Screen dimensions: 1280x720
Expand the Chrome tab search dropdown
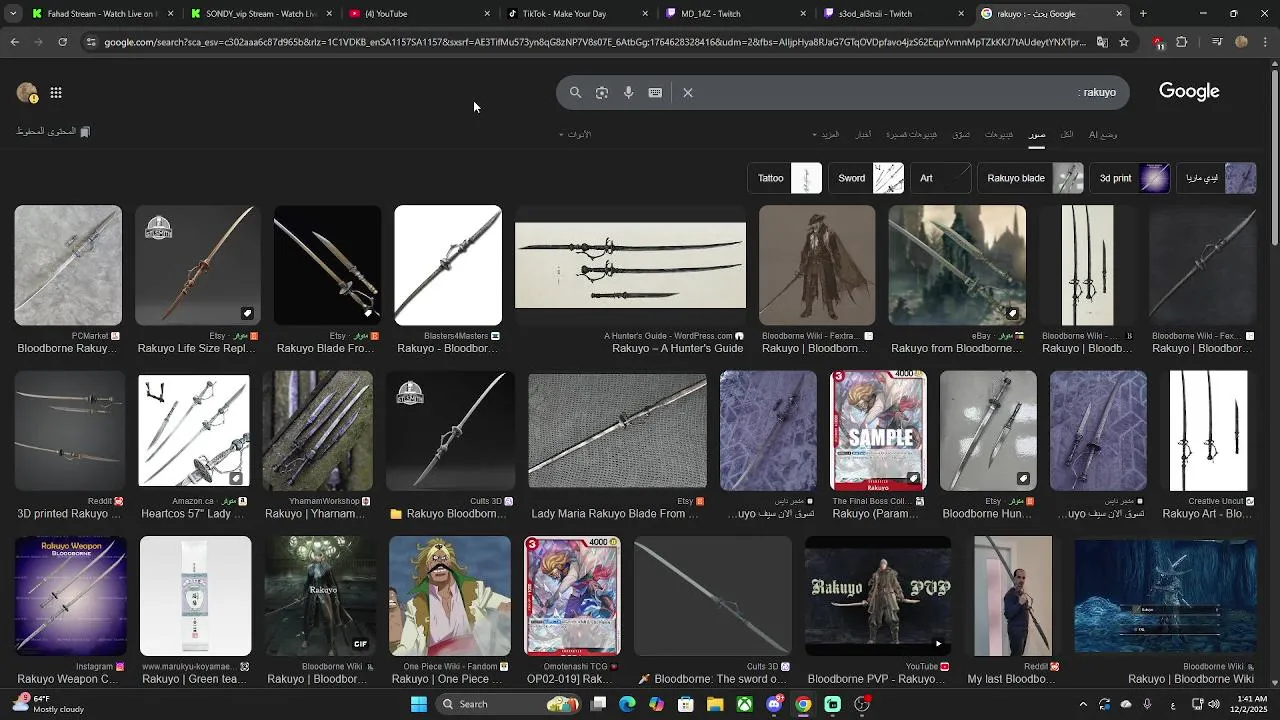(x=12, y=14)
